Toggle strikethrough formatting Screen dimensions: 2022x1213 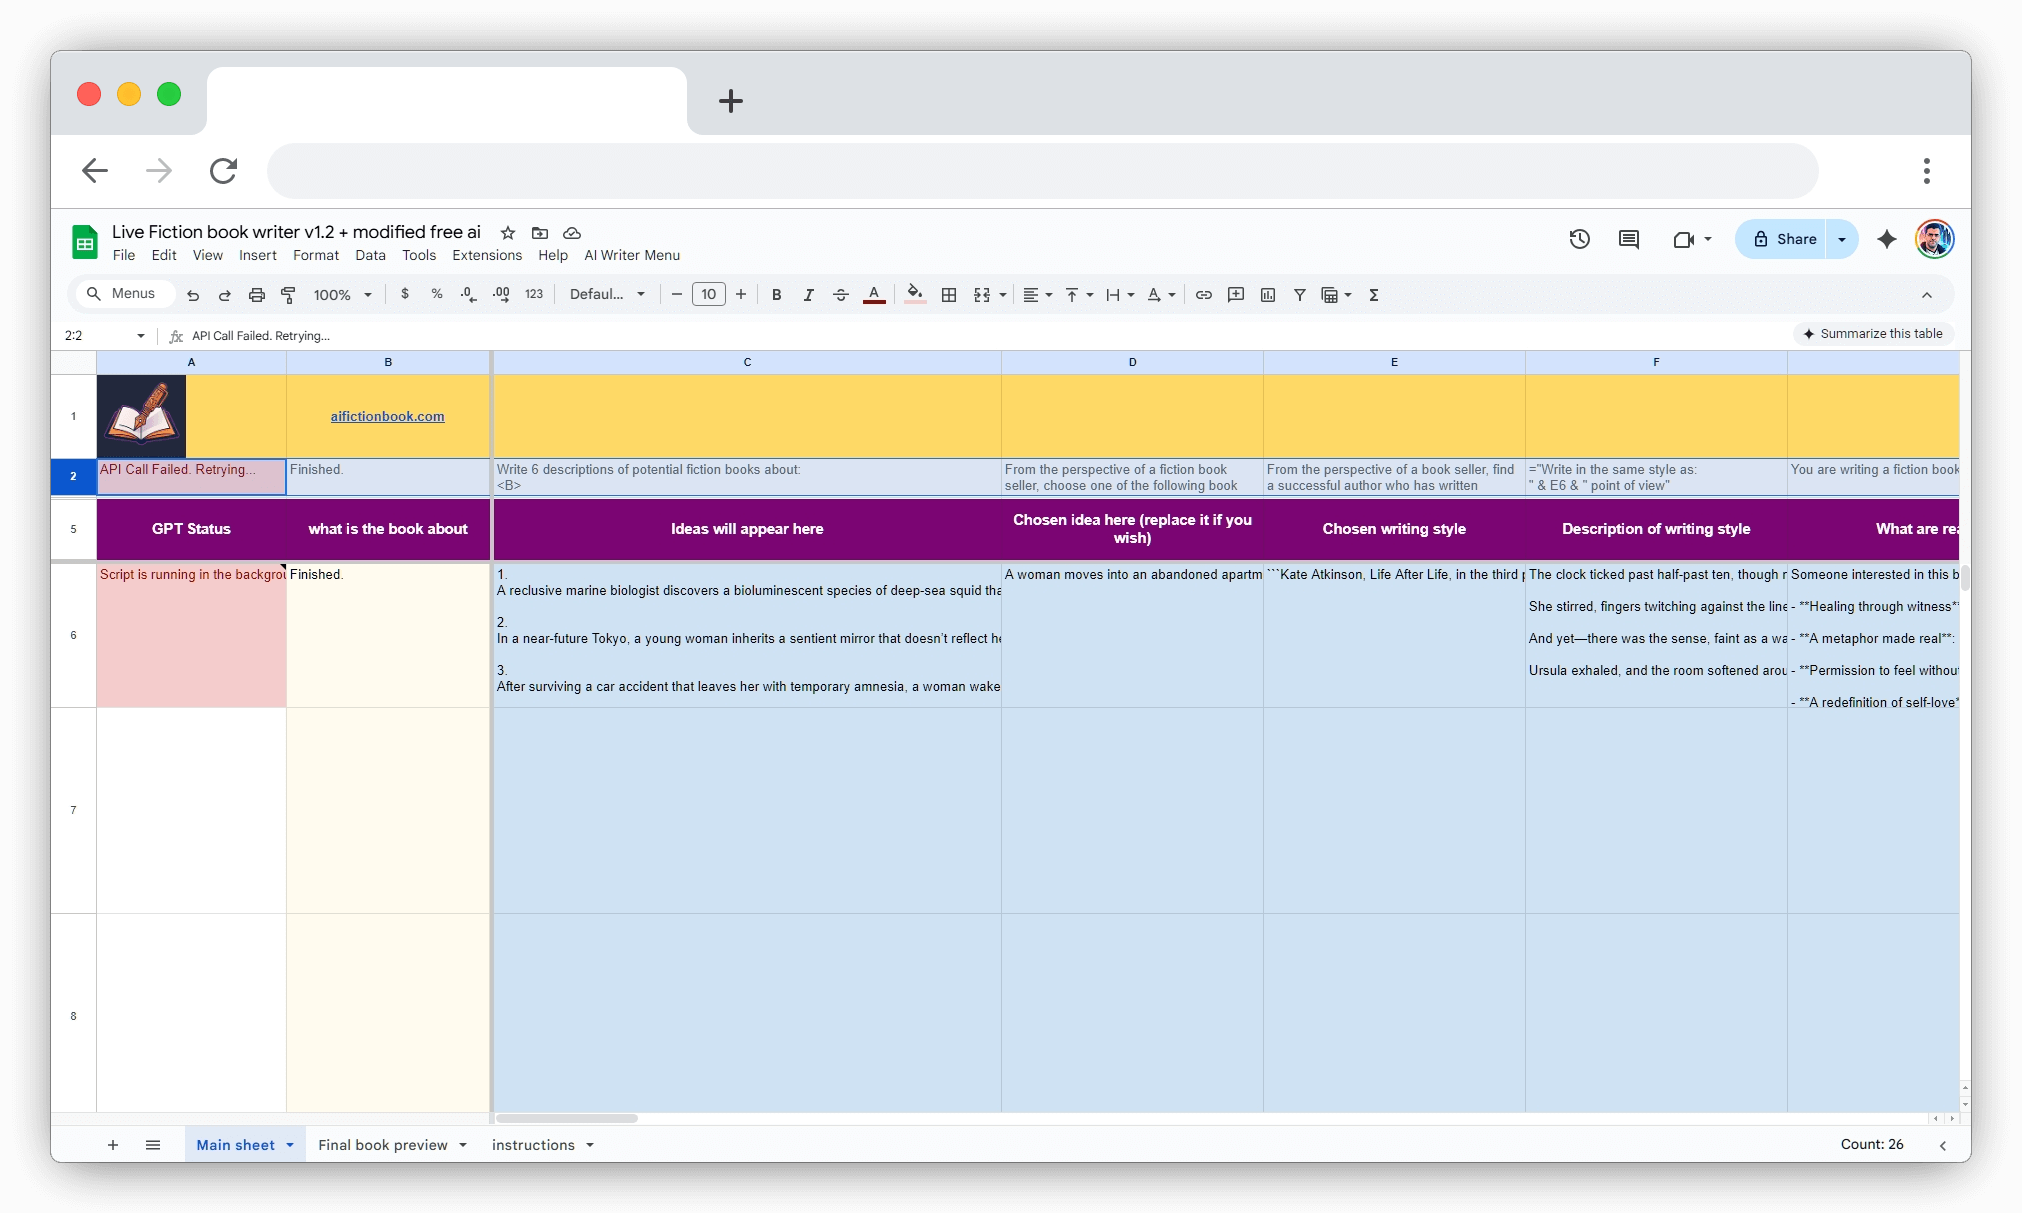[x=841, y=295]
